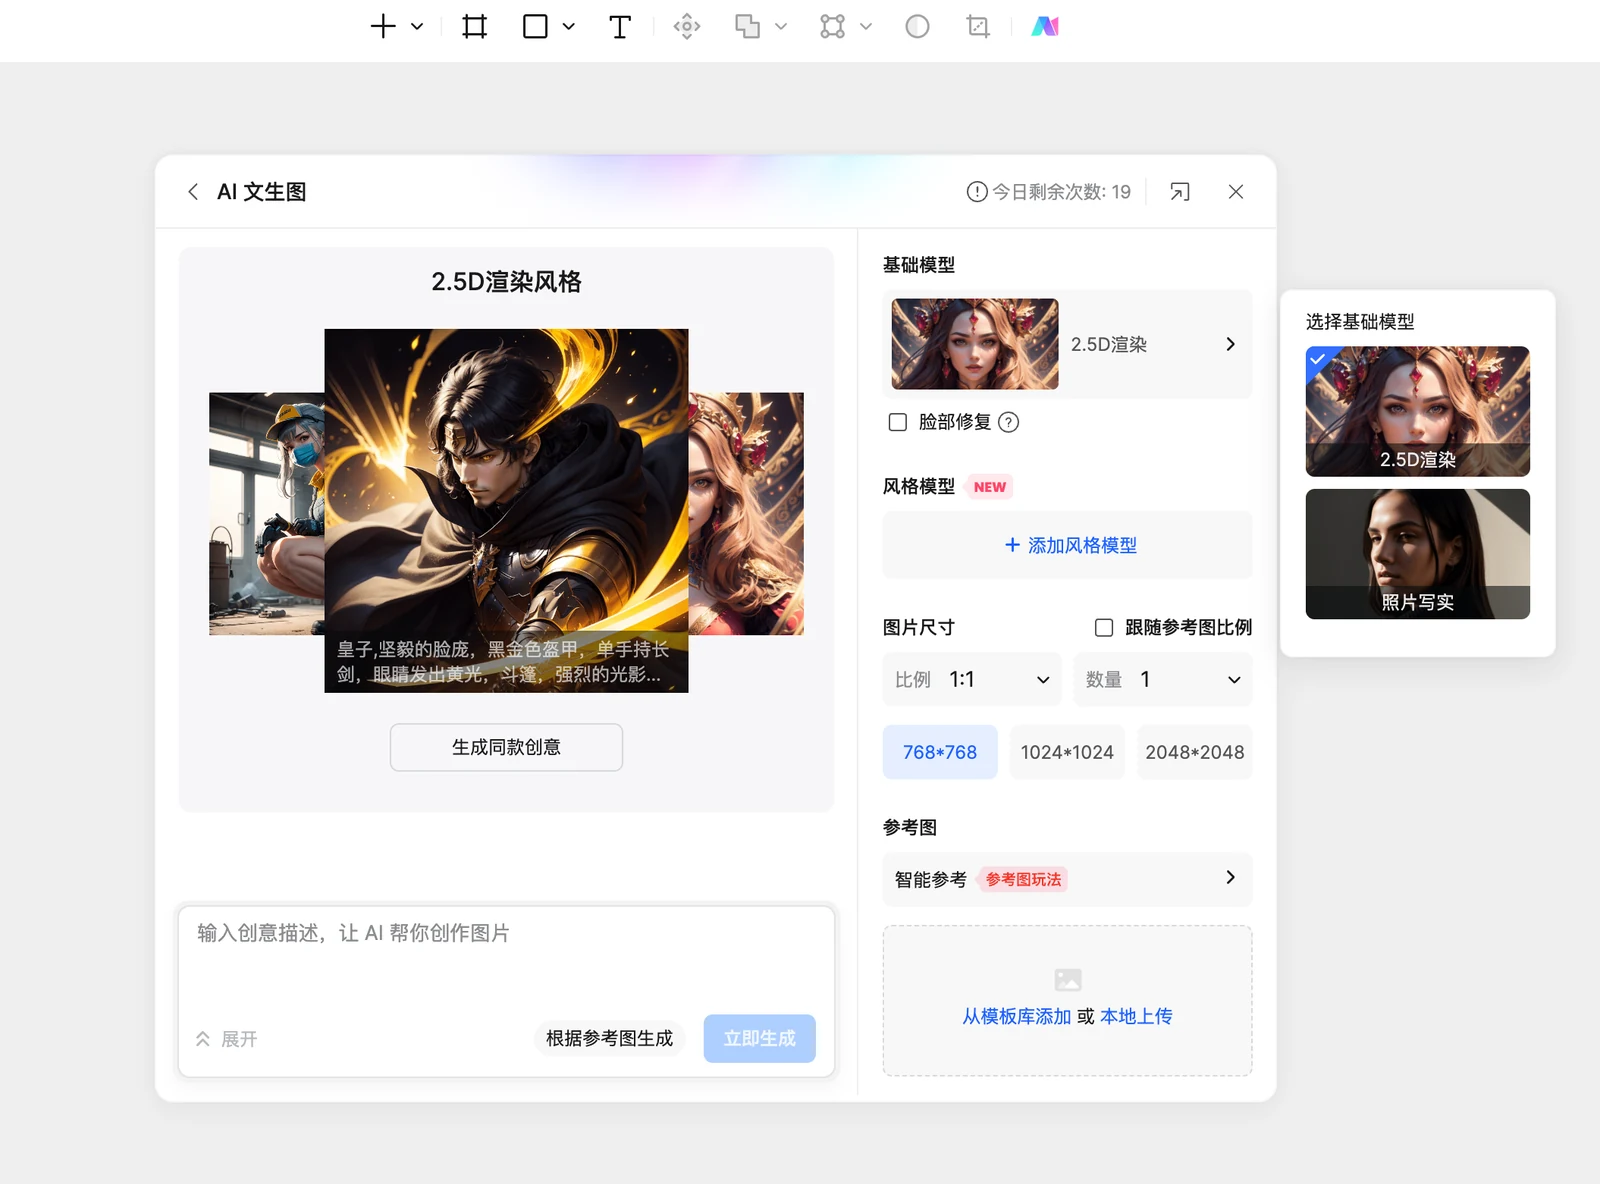Image resolution: width=1600 pixels, height=1184 pixels.
Task: Click the 参考图玩法 tag
Action: click(1023, 879)
